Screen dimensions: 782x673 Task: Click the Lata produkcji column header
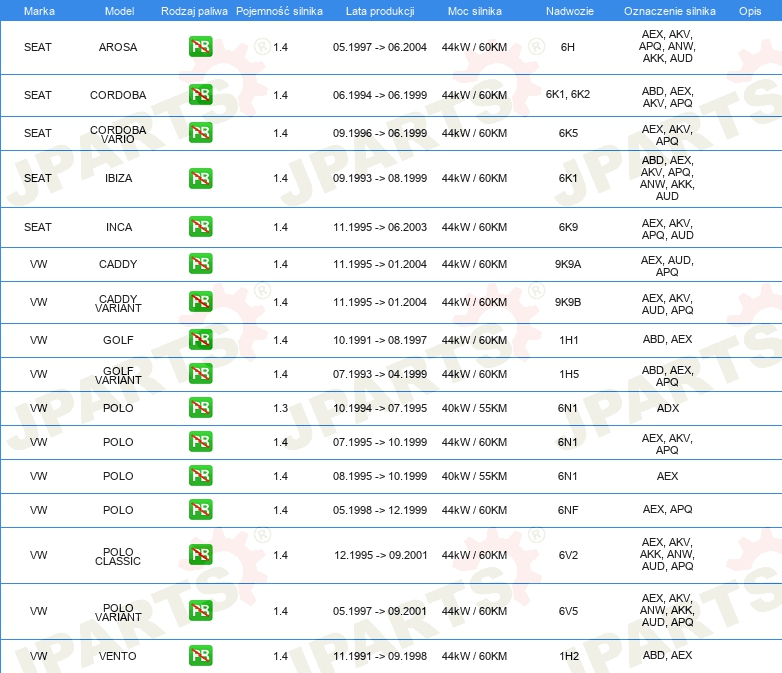pyautogui.click(x=380, y=11)
